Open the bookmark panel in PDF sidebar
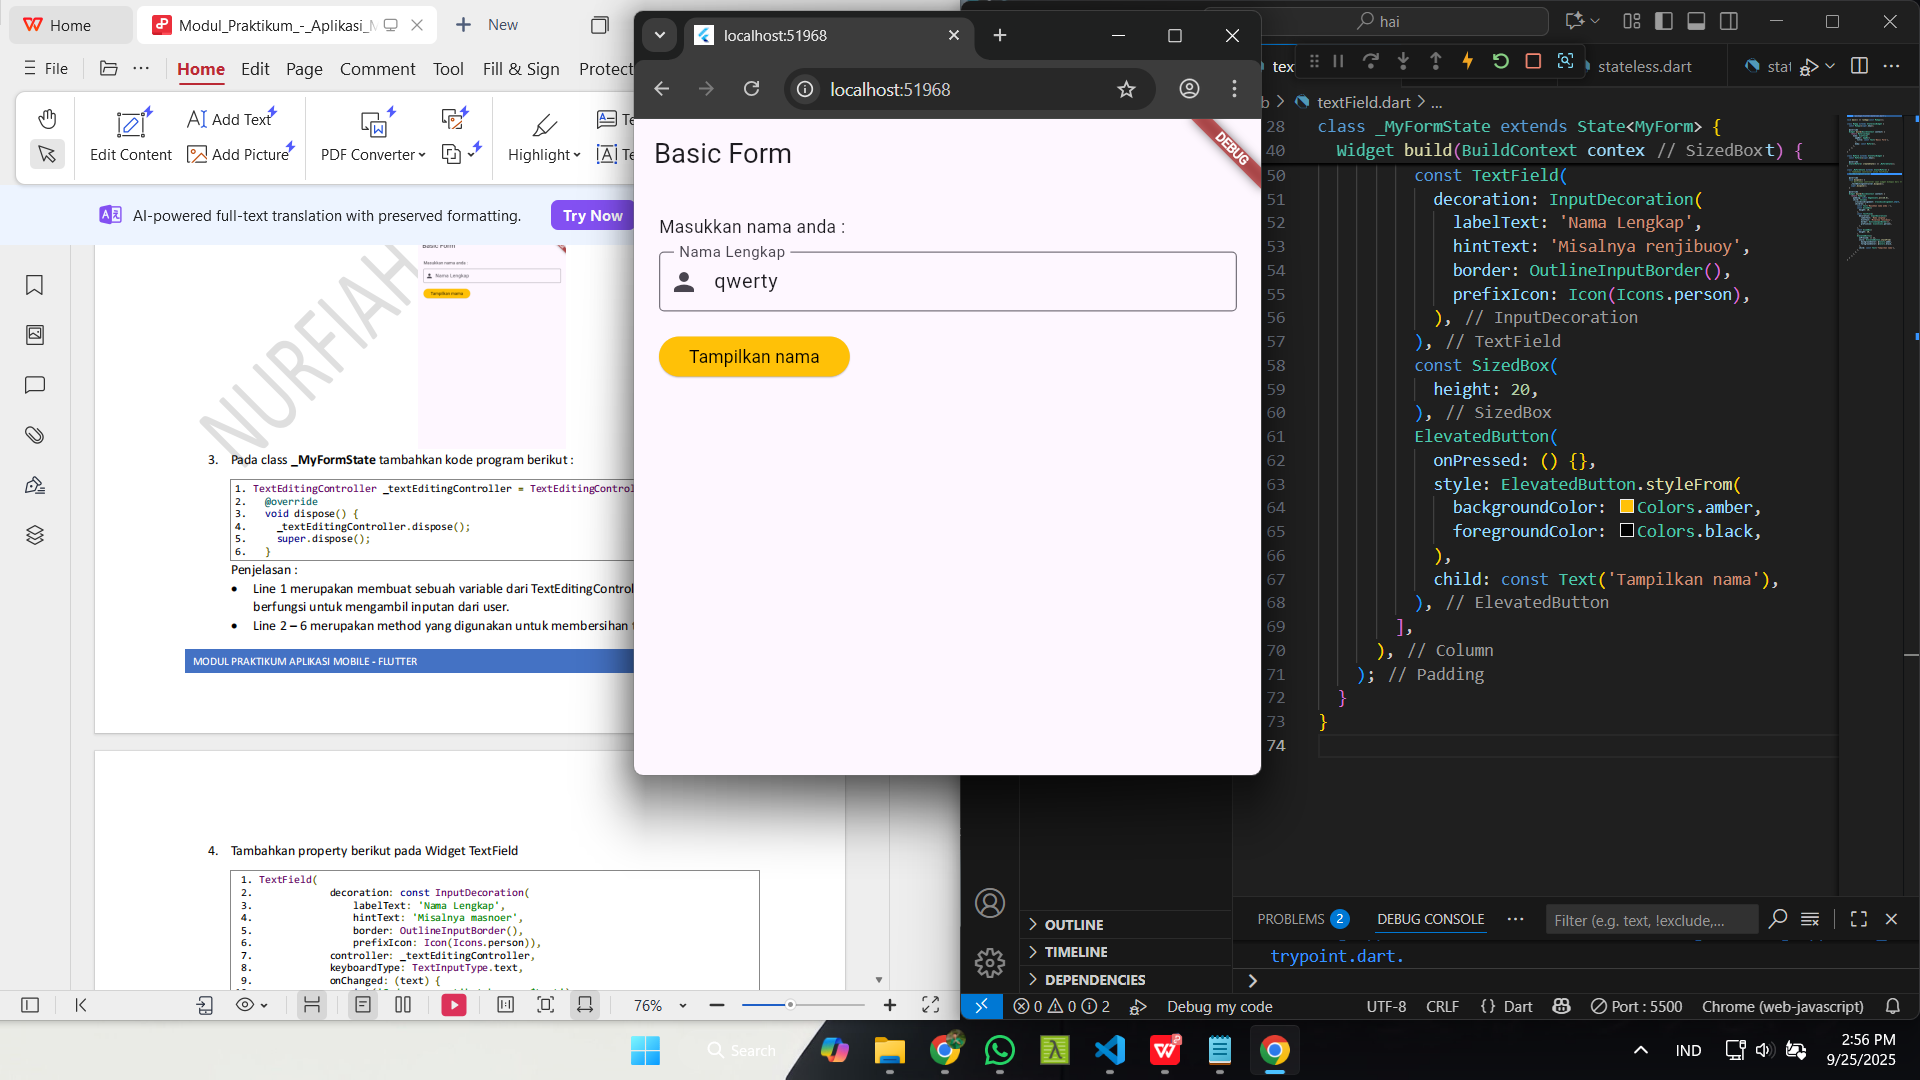The image size is (1920, 1080). coord(35,286)
